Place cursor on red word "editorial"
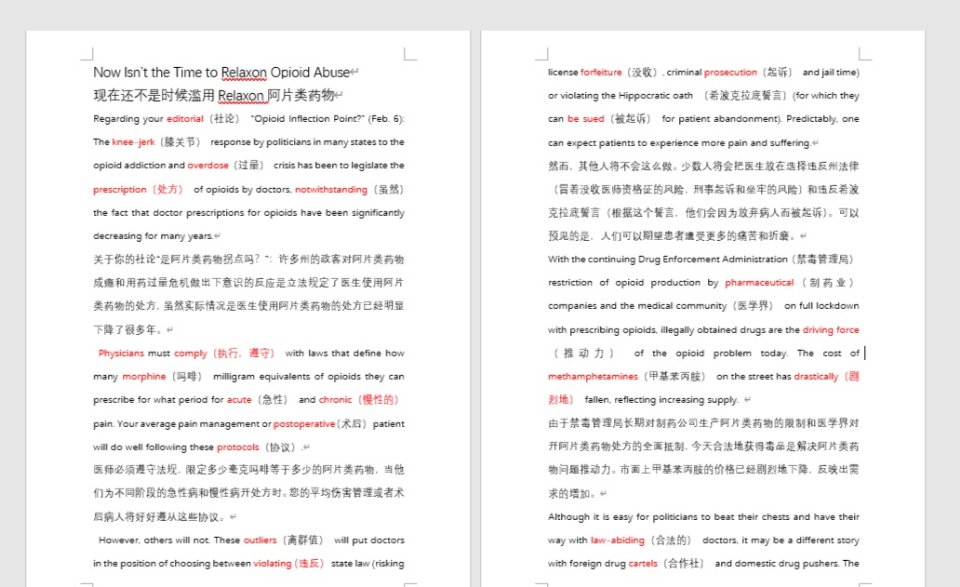 click(x=184, y=119)
